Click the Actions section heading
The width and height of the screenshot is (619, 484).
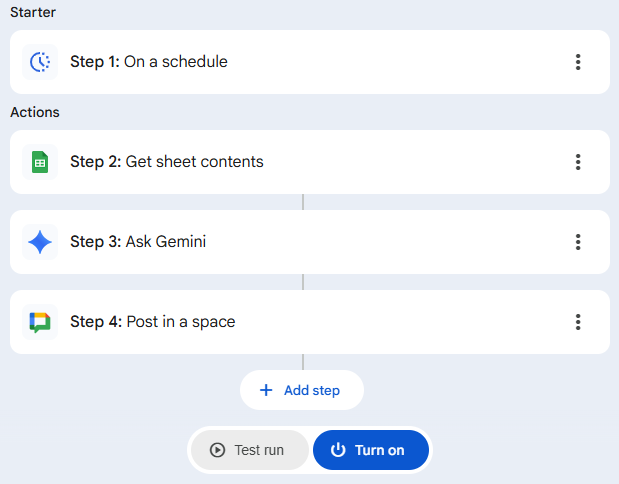point(35,112)
